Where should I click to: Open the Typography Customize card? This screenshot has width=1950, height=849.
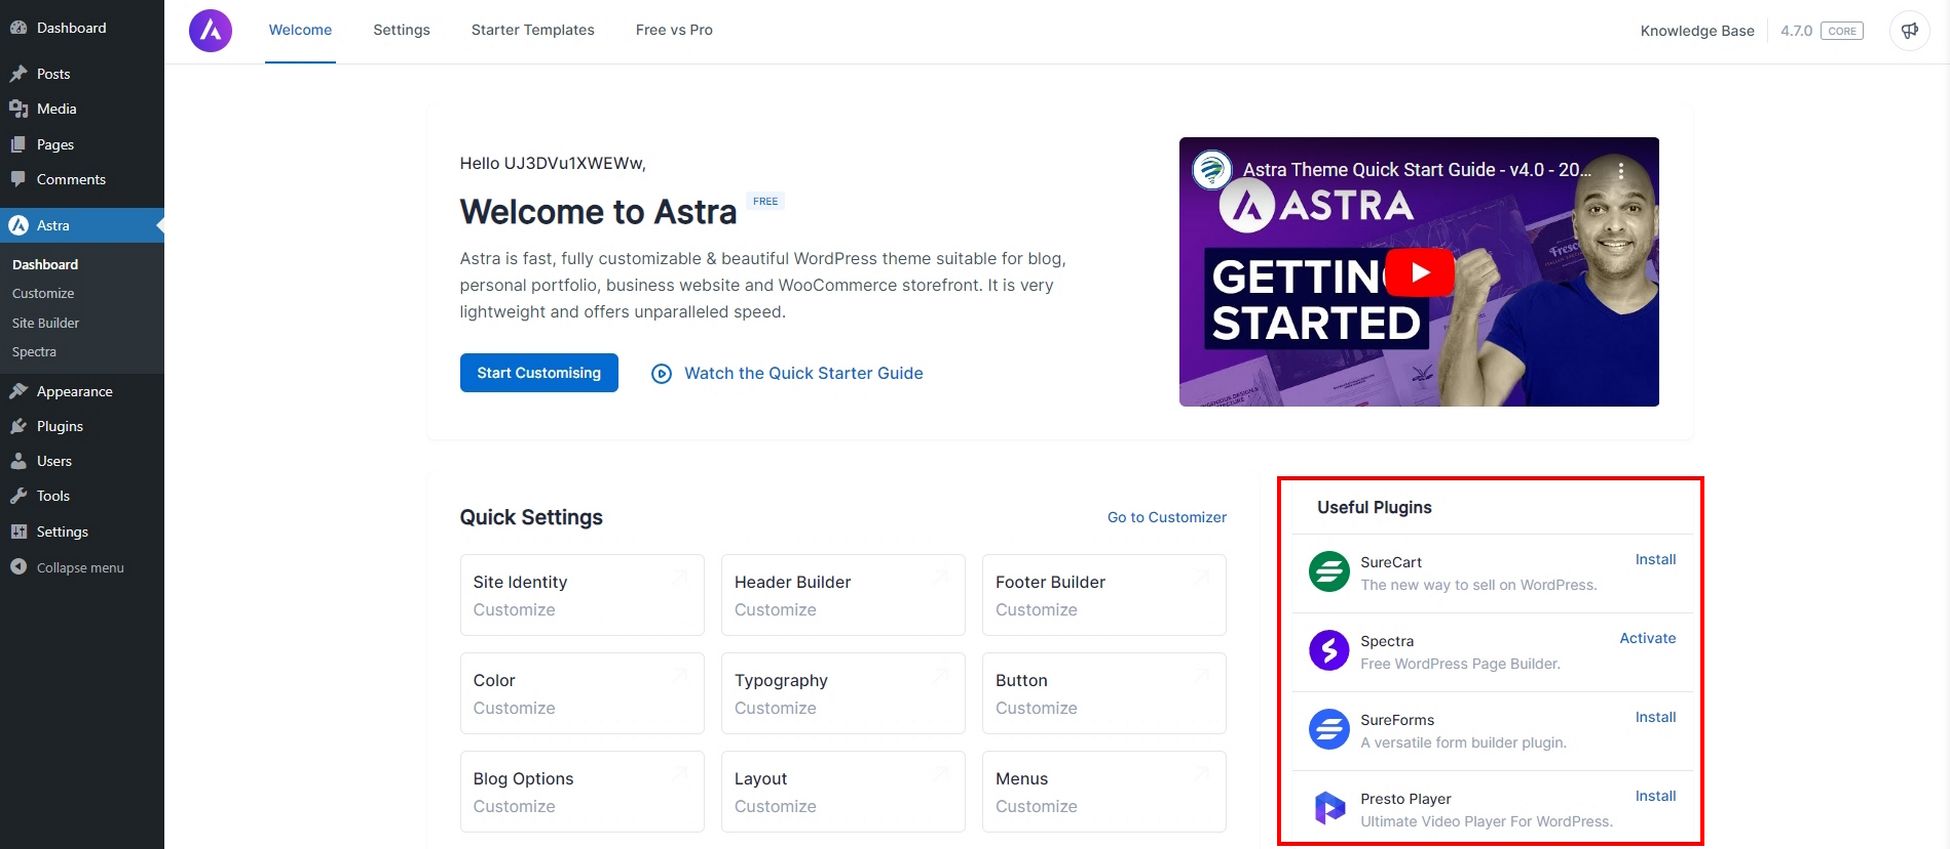[x=843, y=693]
